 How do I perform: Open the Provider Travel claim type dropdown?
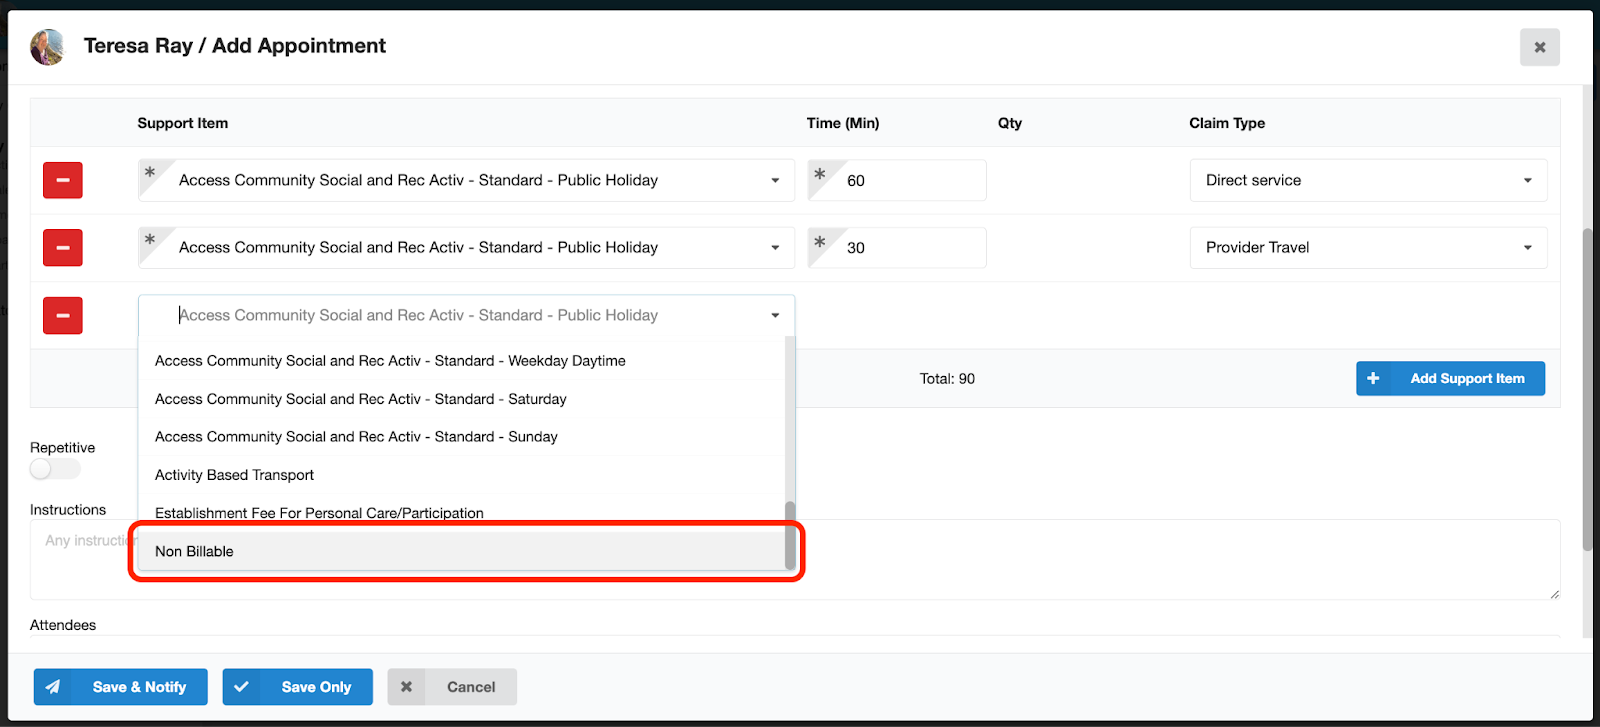pyautogui.click(x=1367, y=248)
